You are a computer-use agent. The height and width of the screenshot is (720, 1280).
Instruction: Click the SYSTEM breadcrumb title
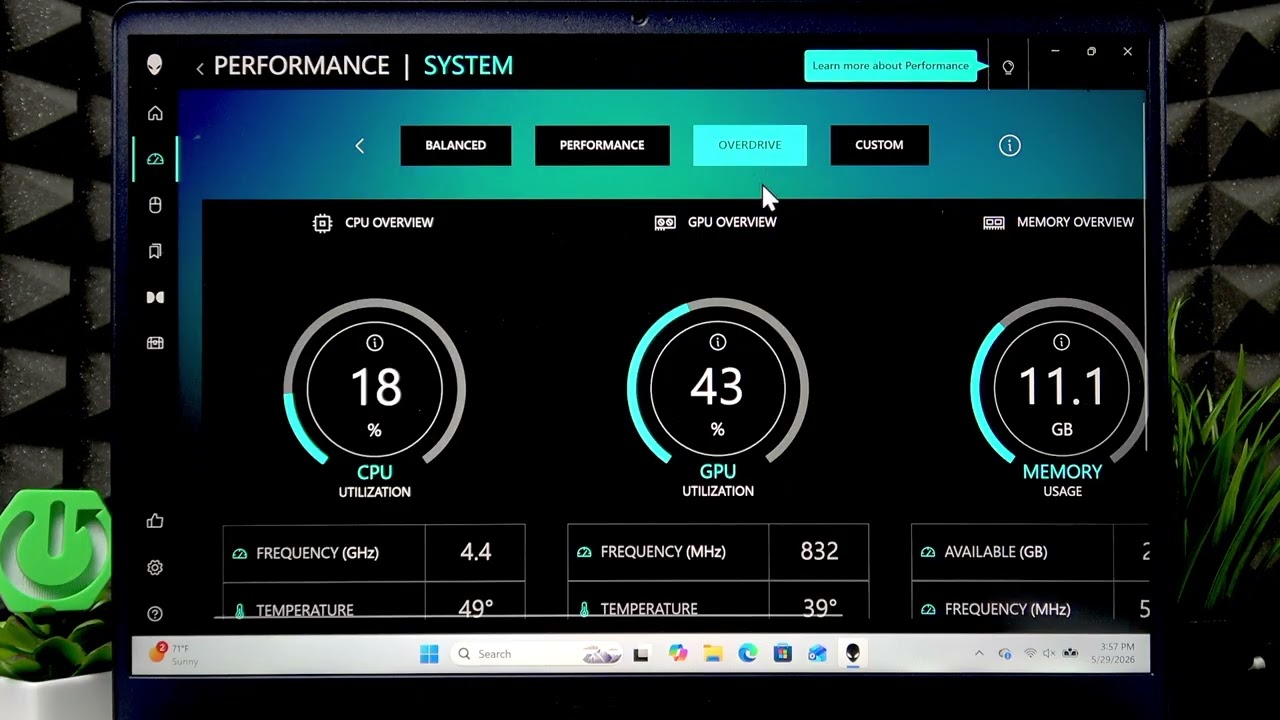(x=468, y=66)
